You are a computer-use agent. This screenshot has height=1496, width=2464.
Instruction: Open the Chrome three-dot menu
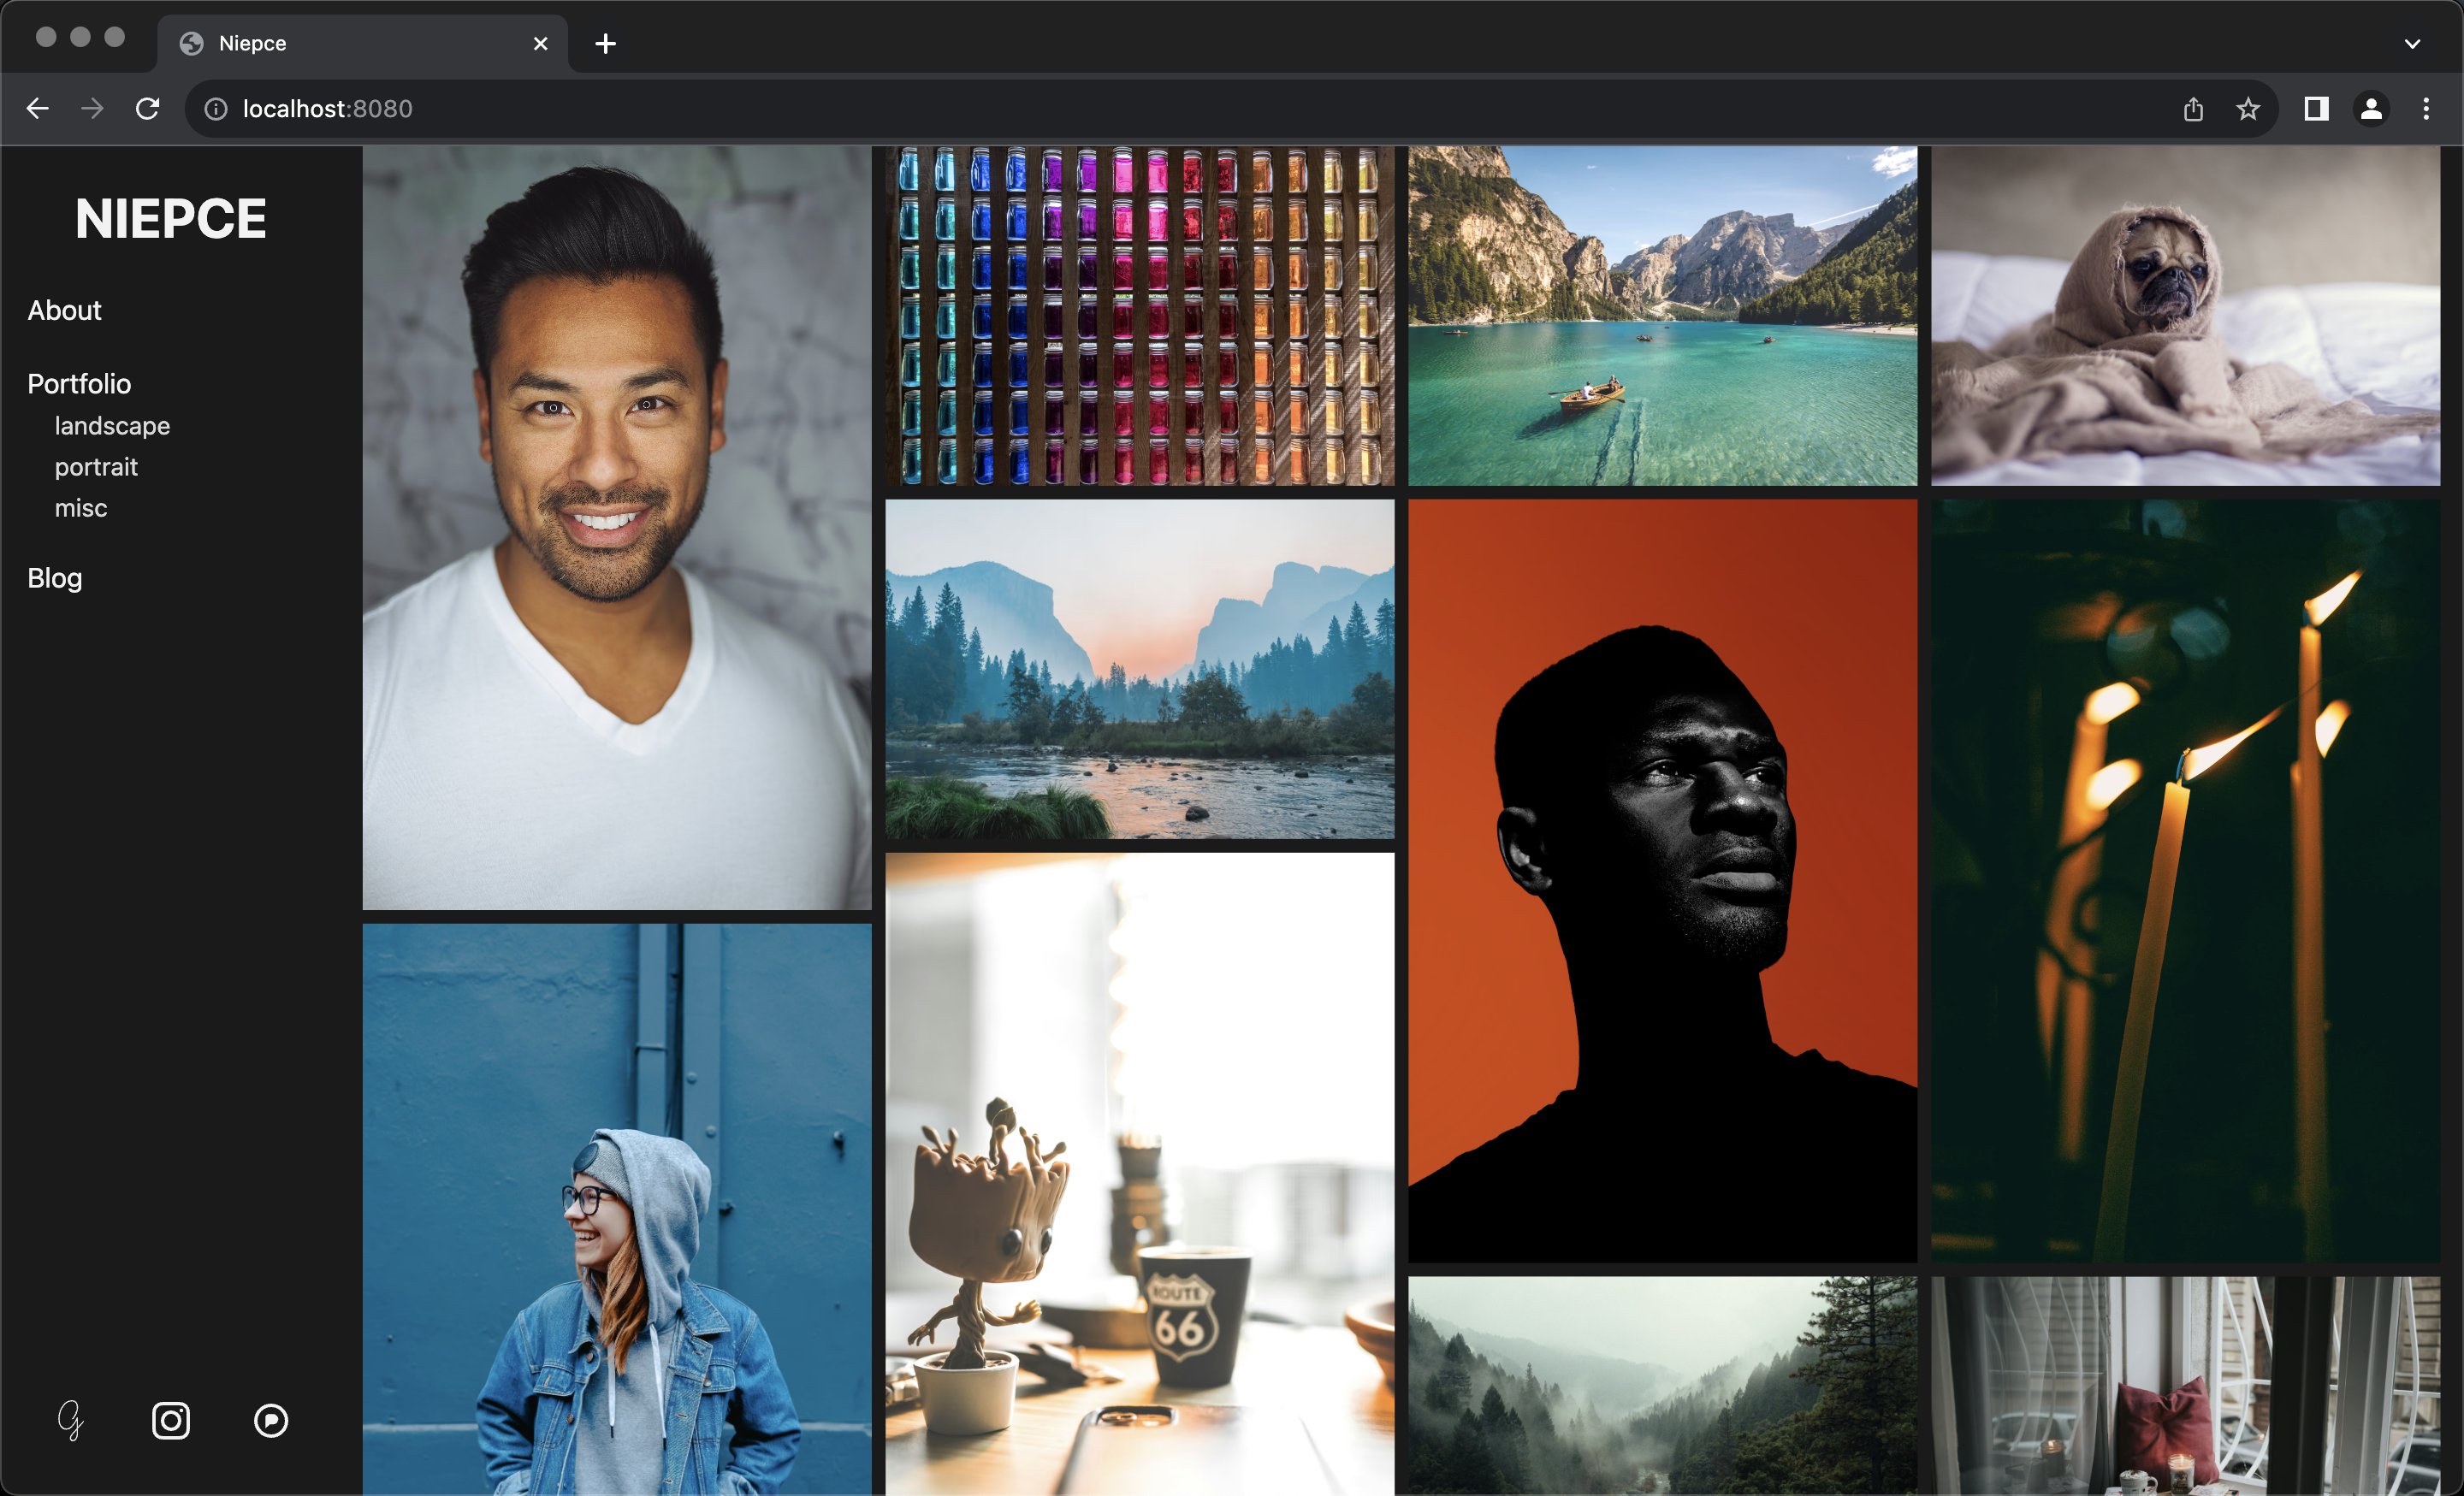point(2426,109)
